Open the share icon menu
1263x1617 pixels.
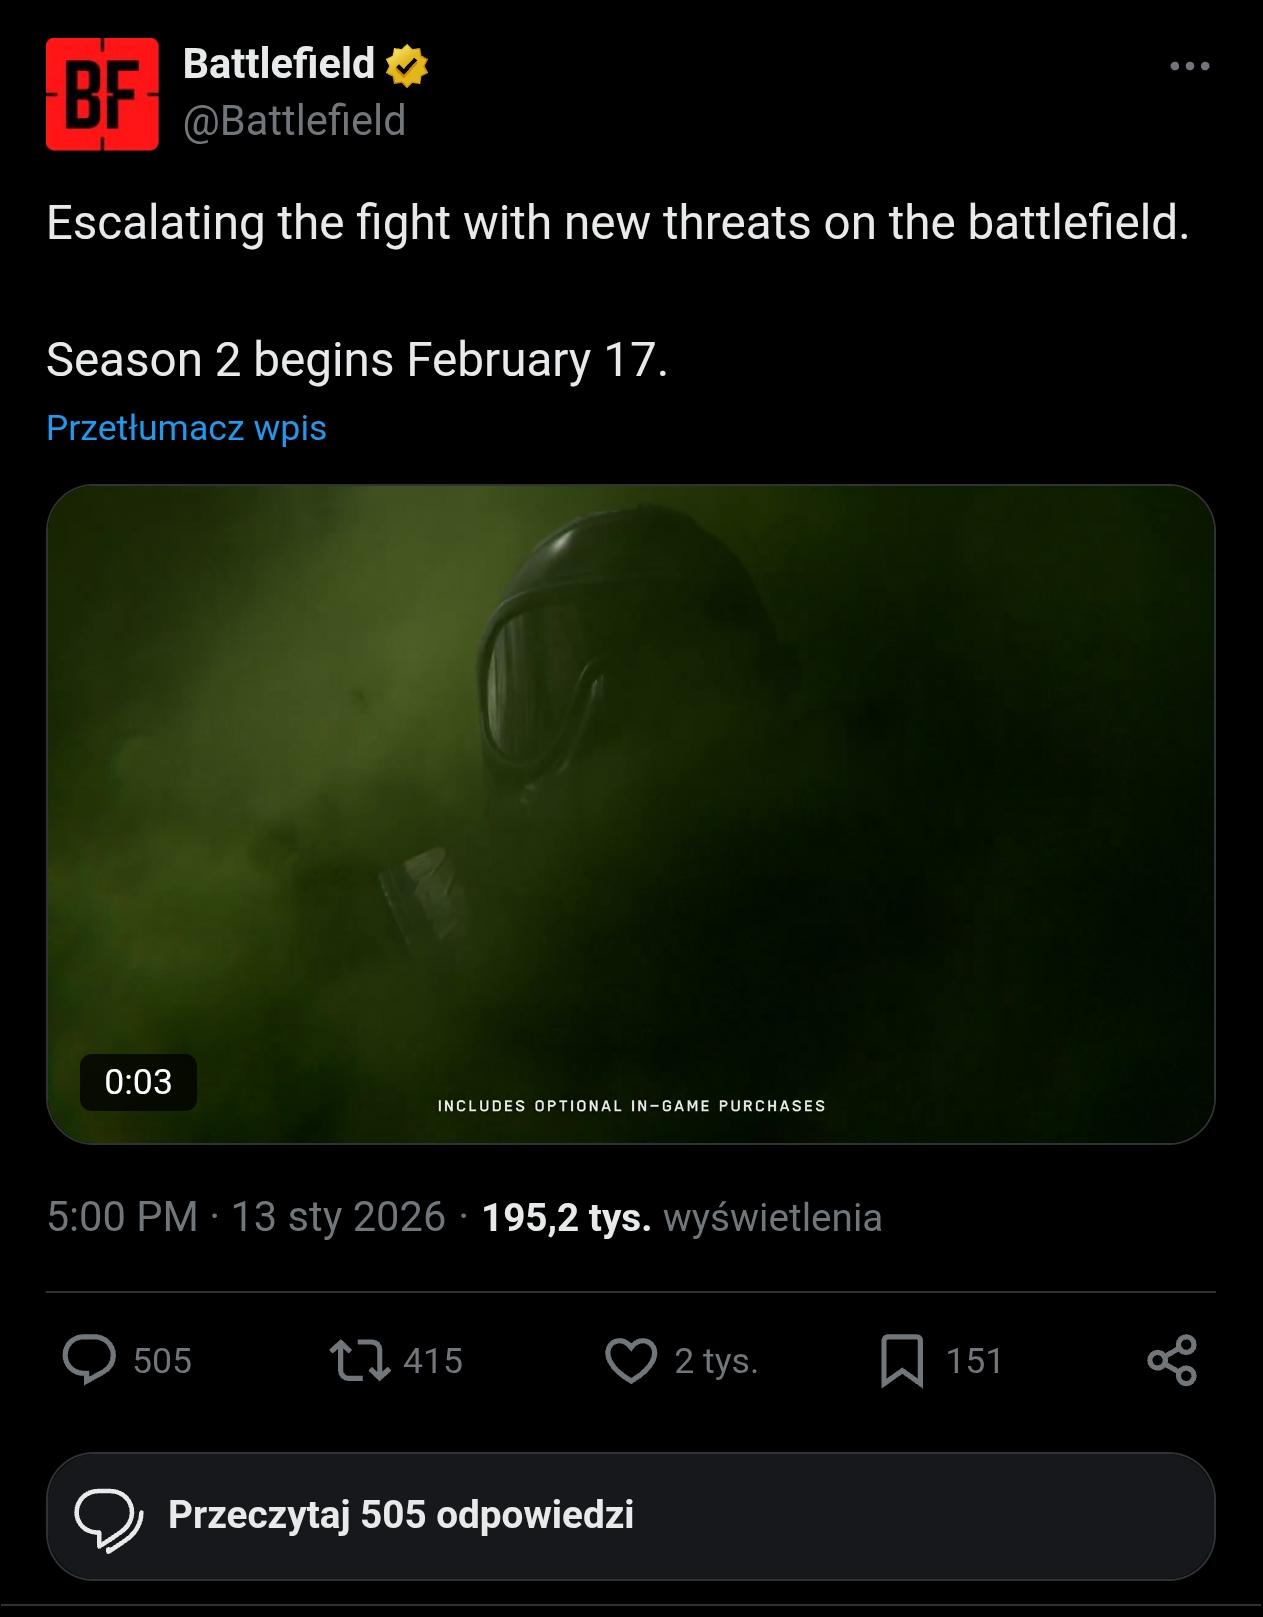pyautogui.click(x=1172, y=1360)
